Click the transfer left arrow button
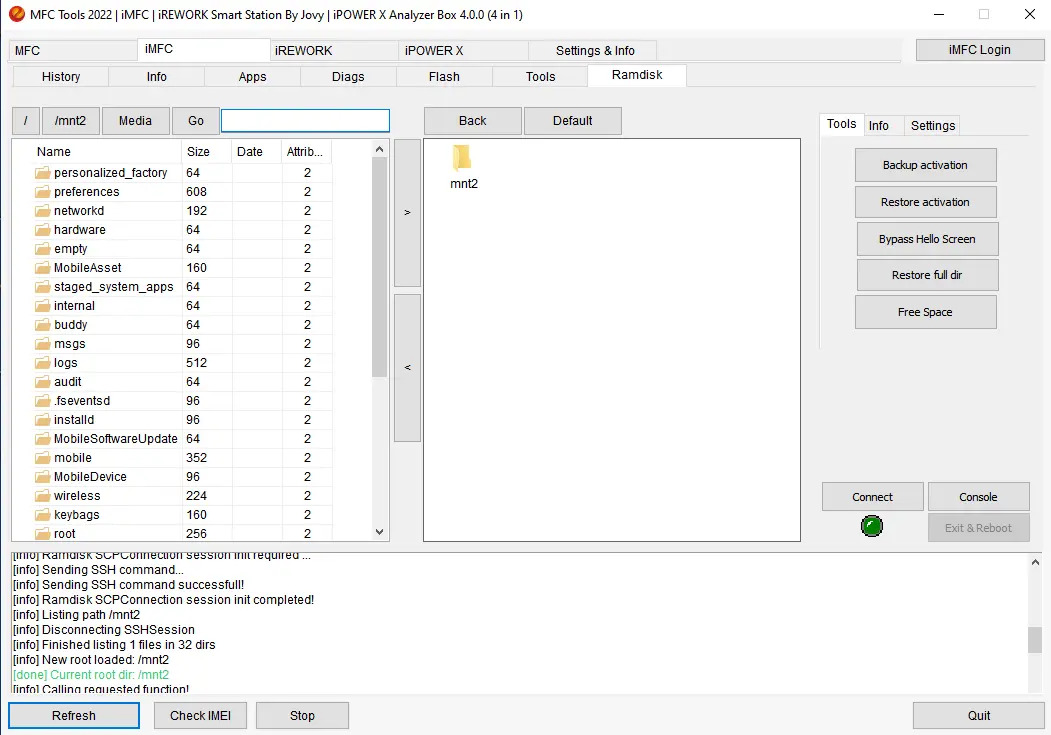Viewport: 1051px width, 735px height. 408,367
